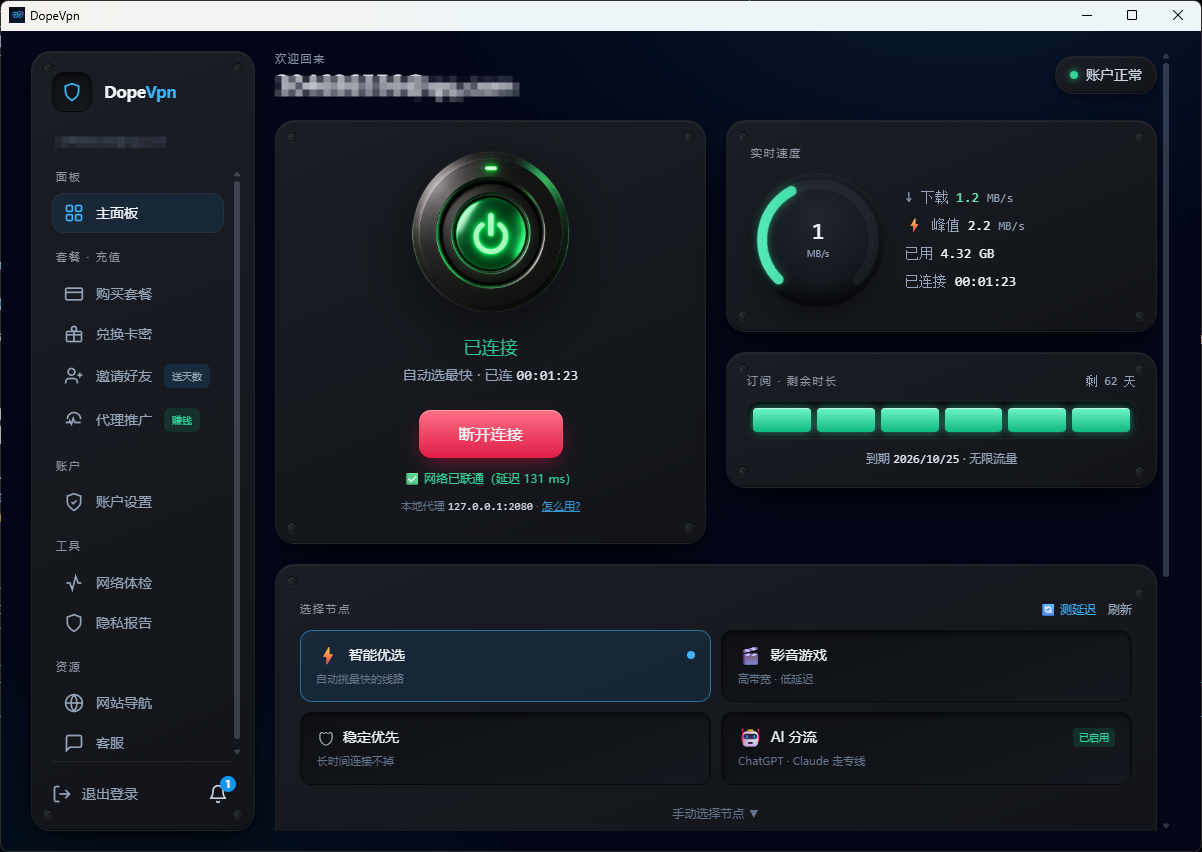Click the red 断开连接 button

491,434
